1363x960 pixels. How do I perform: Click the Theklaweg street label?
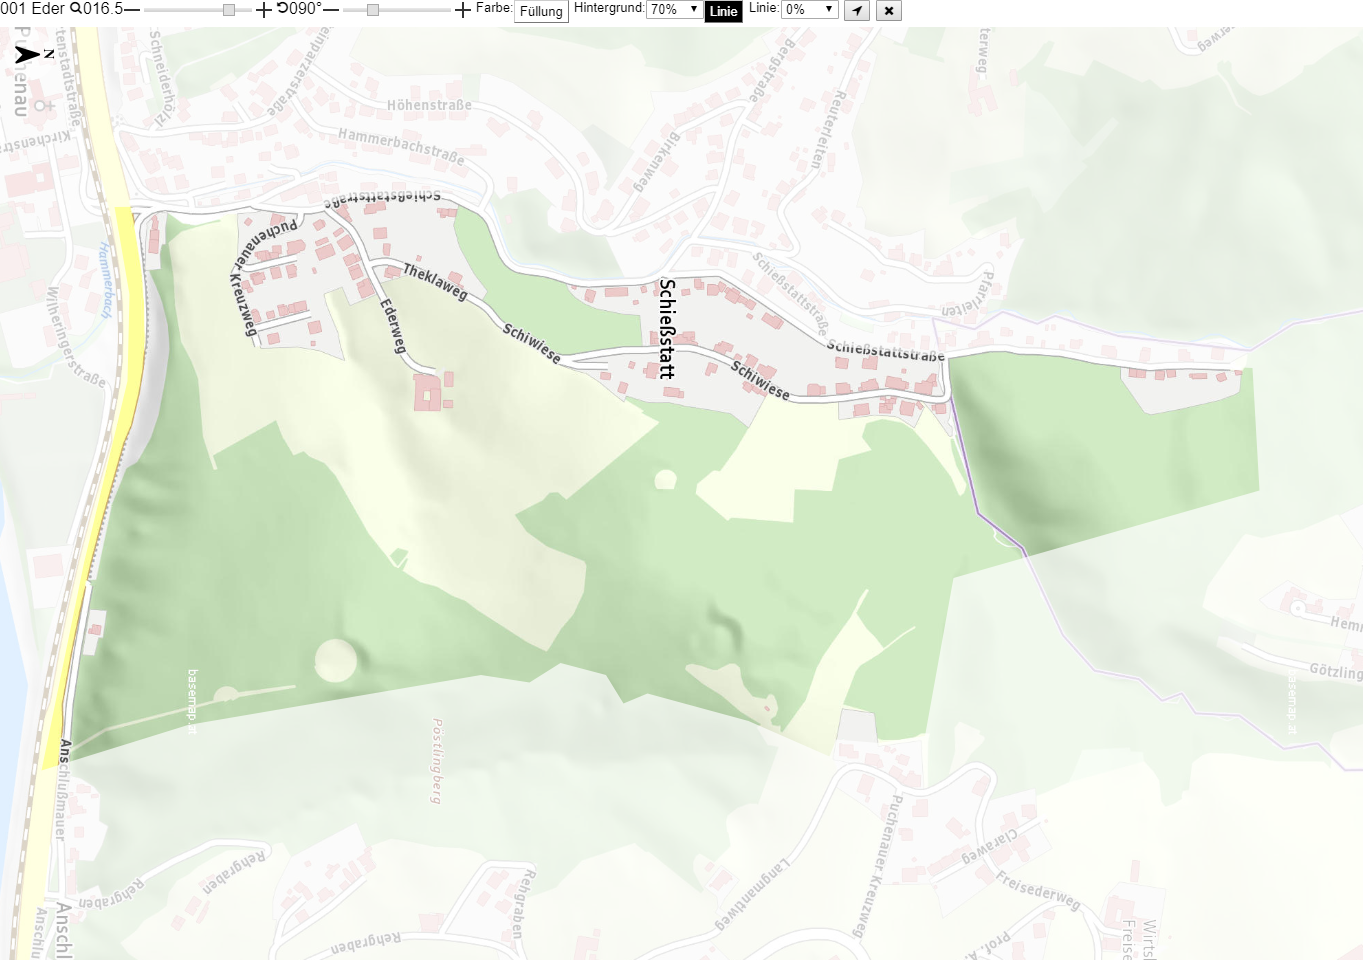tap(435, 282)
